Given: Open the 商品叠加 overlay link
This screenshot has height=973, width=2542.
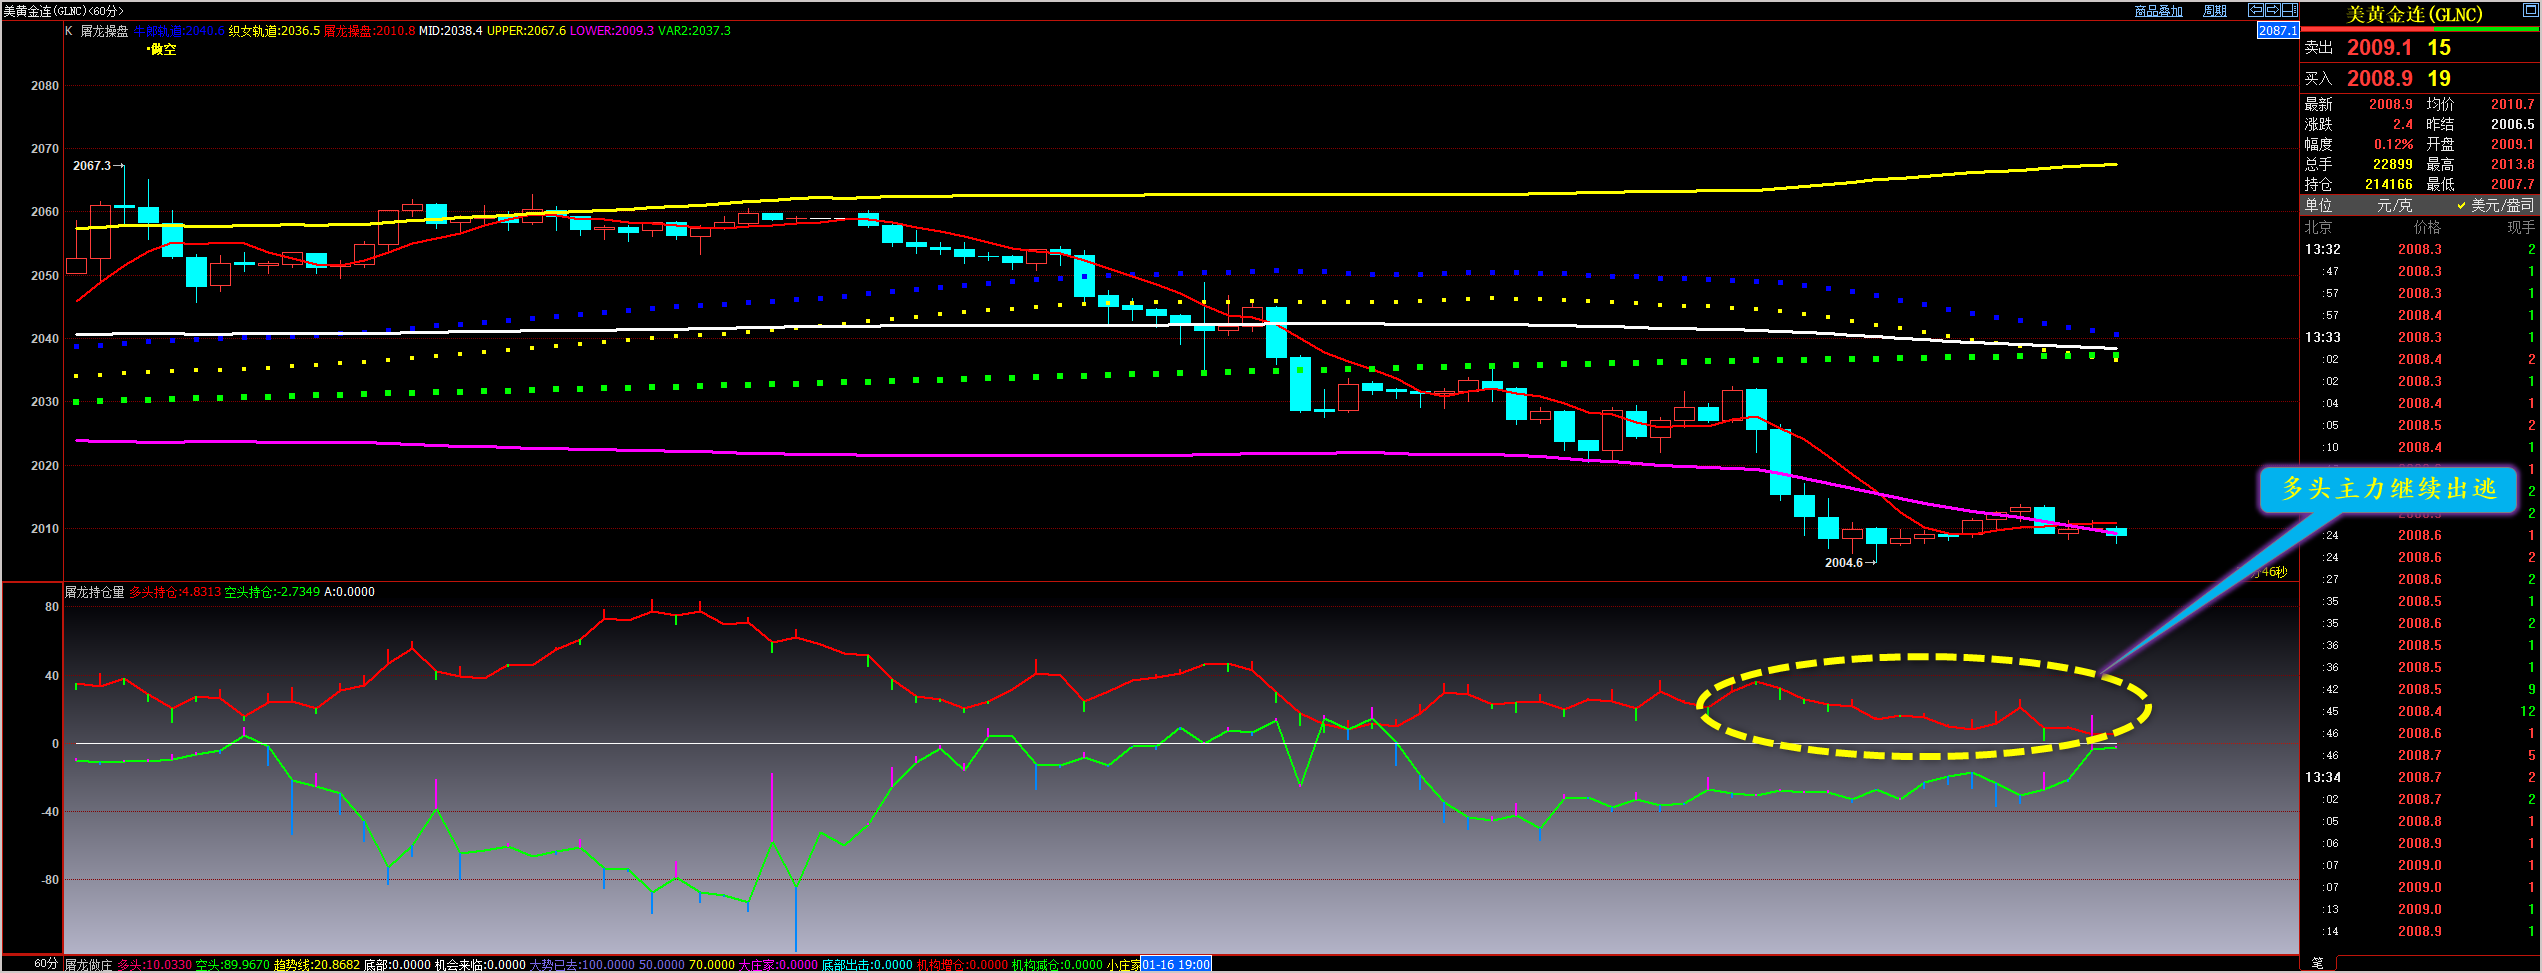Looking at the screenshot, I should pos(2158,11).
